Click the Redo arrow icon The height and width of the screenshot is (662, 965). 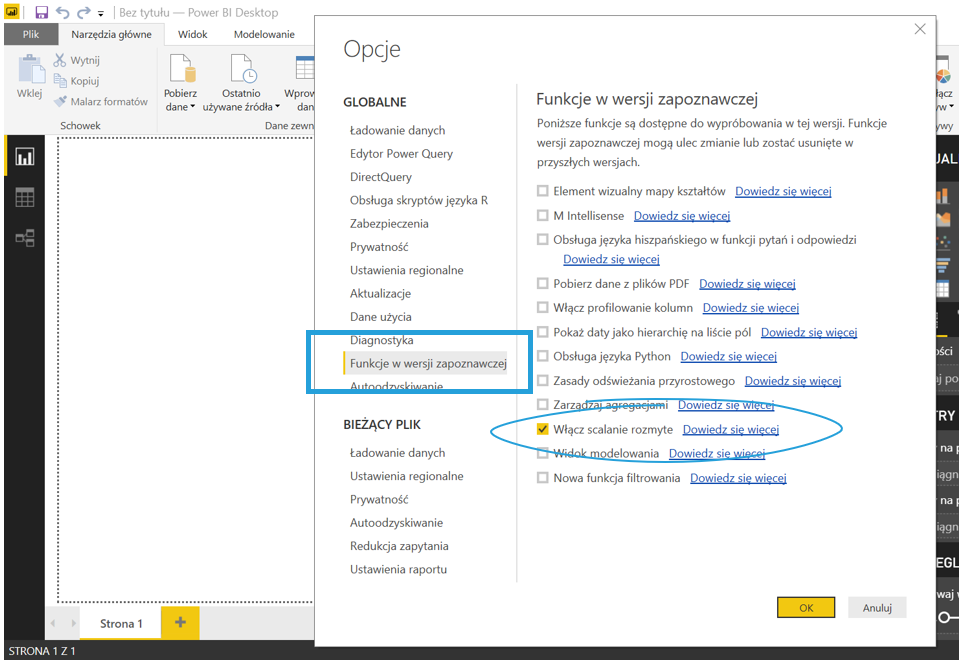[84, 13]
